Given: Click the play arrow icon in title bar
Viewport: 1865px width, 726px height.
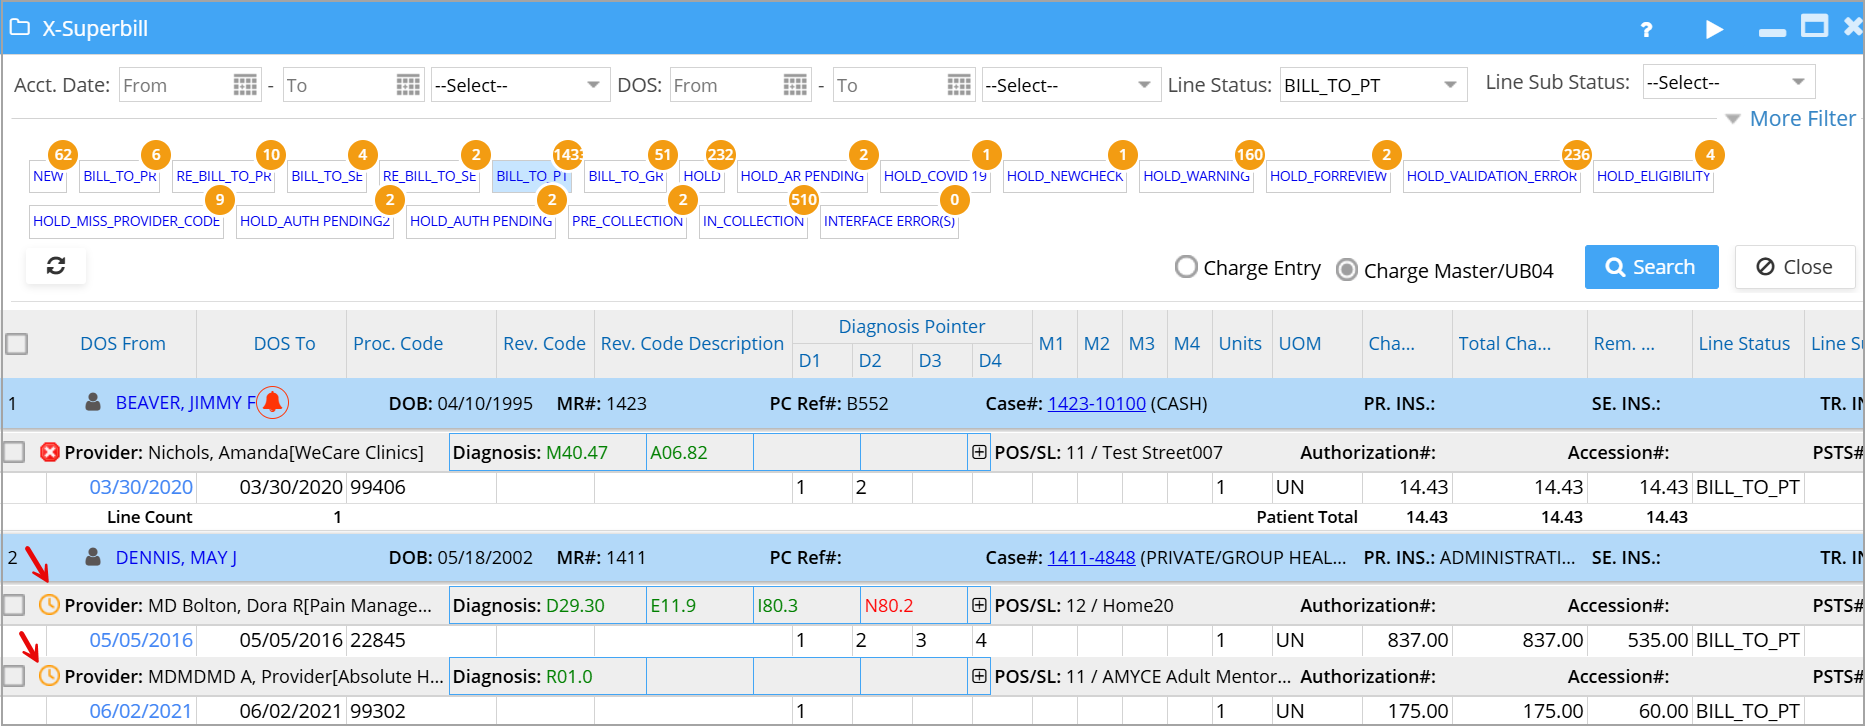Looking at the screenshot, I should 1714,29.
